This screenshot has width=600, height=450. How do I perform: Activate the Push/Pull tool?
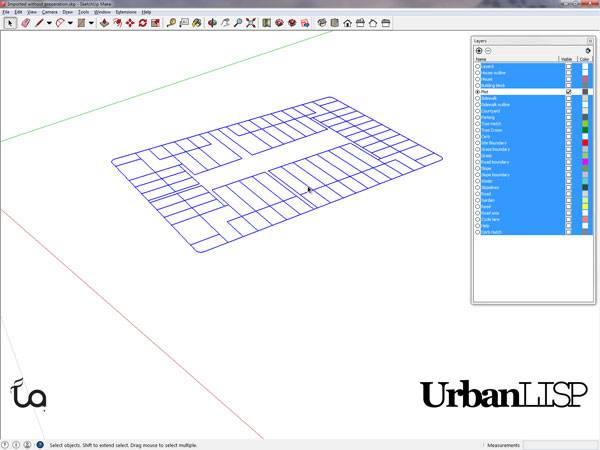pos(103,22)
